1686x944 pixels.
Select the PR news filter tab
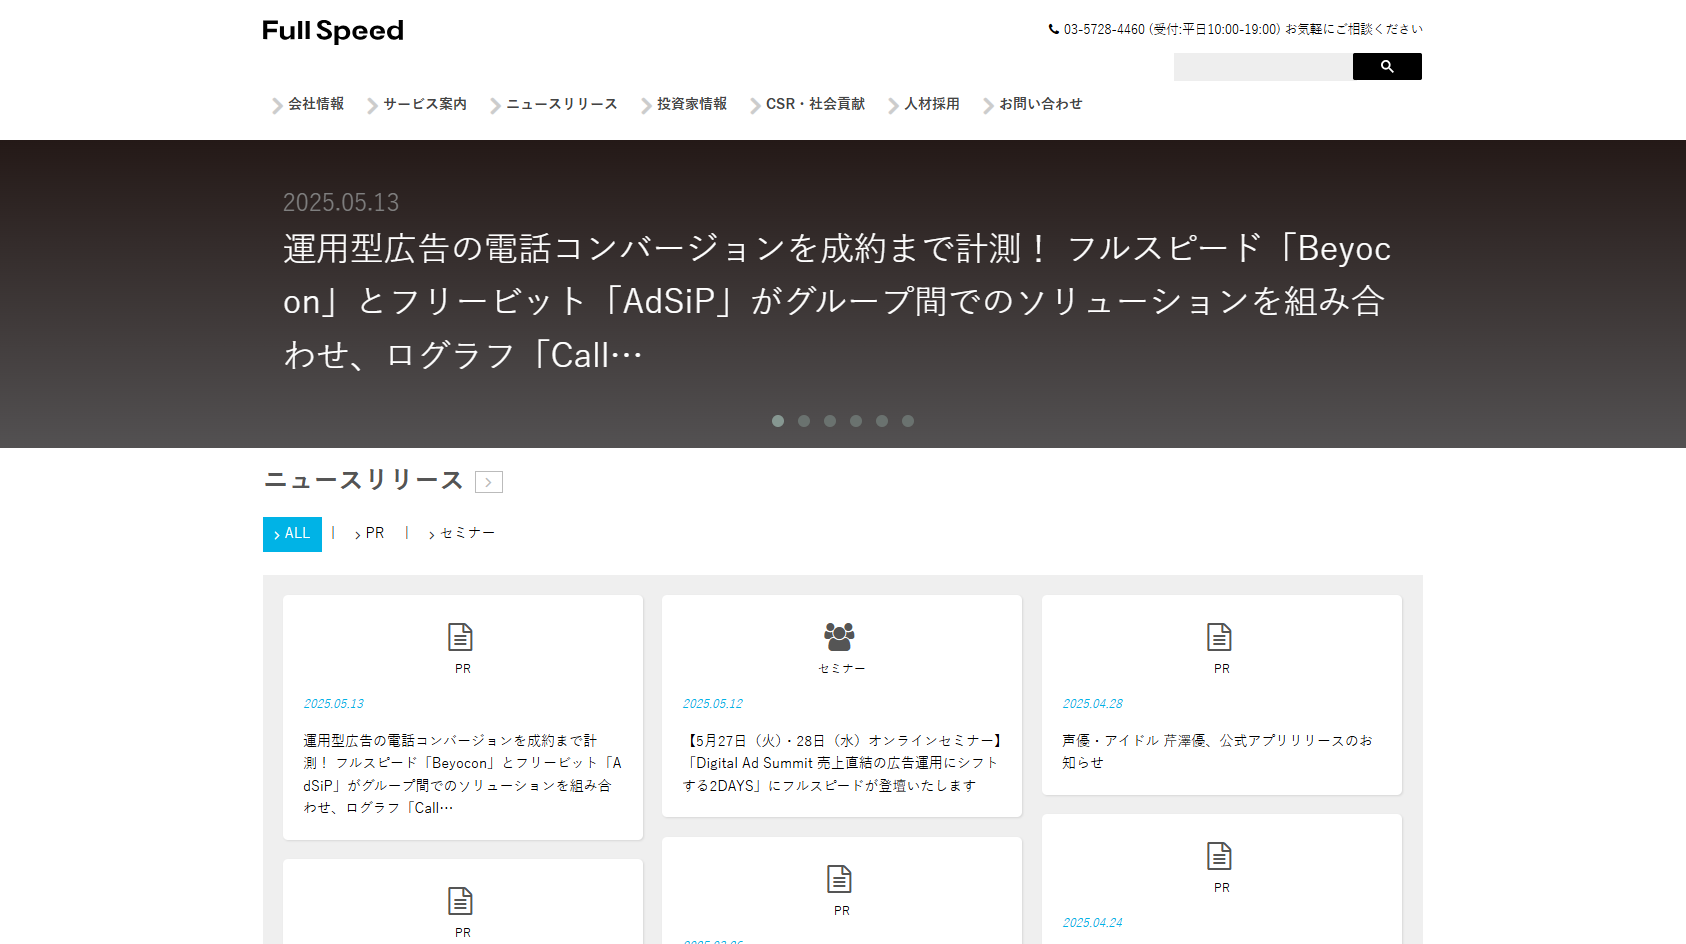[x=369, y=534]
